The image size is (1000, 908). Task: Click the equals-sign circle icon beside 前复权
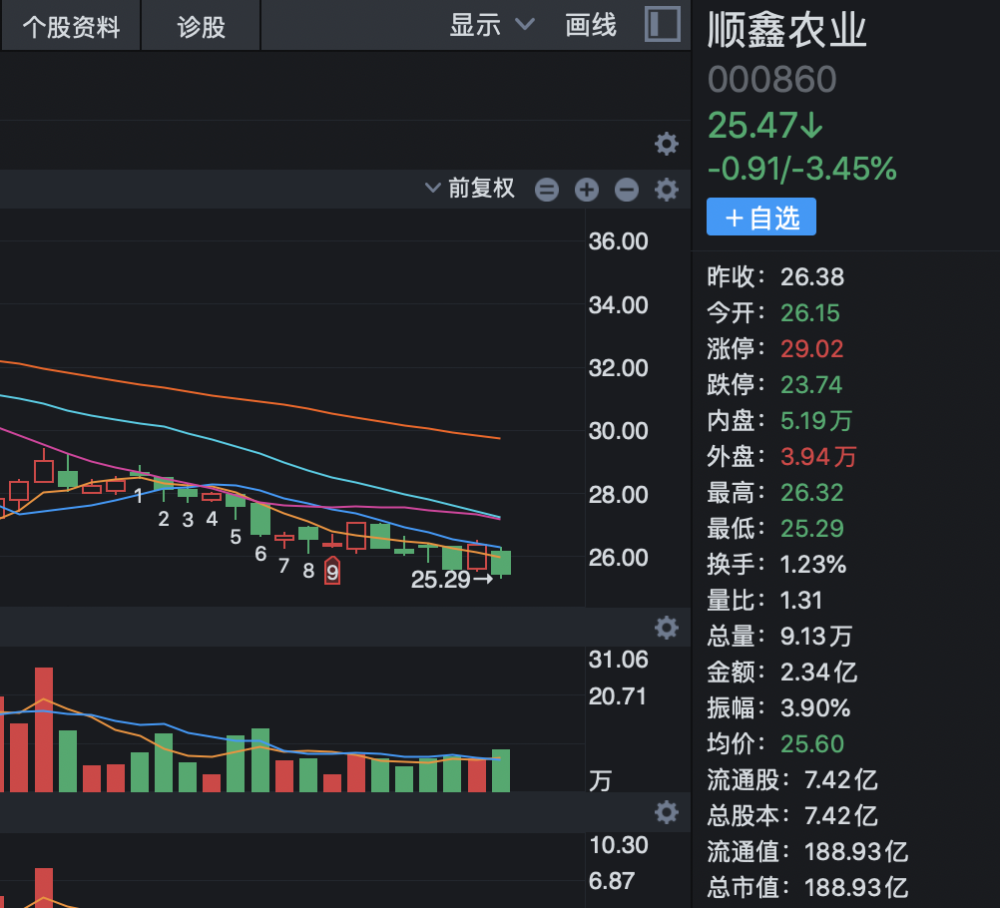pyautogui.click(x=547, y=189)
